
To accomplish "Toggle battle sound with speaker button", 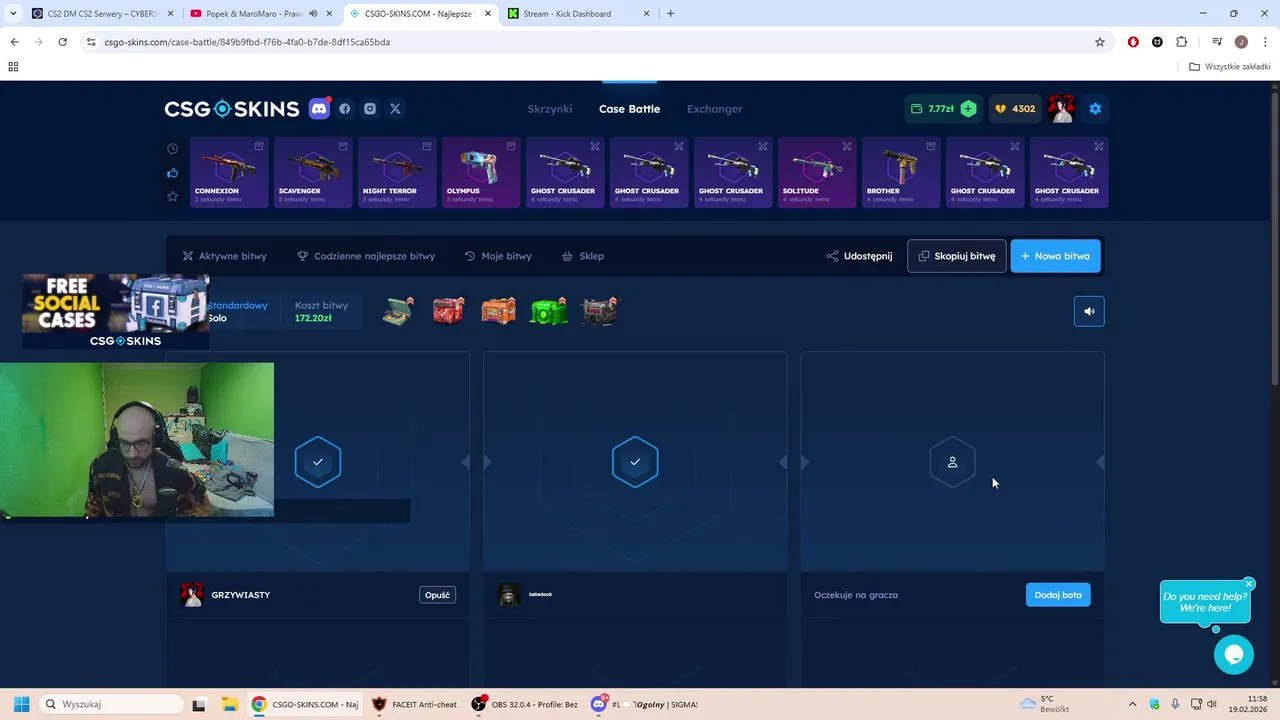I will point(1089,311).
